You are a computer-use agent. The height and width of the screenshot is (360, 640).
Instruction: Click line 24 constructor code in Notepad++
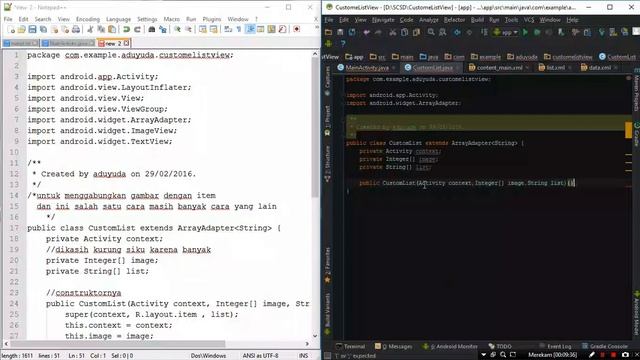[x=178, y=304]
